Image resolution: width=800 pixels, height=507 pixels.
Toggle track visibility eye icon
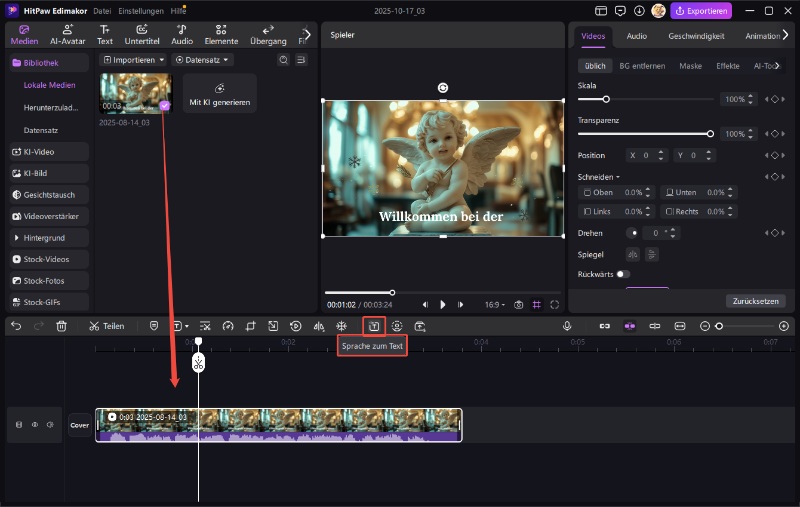pos(35,424)
